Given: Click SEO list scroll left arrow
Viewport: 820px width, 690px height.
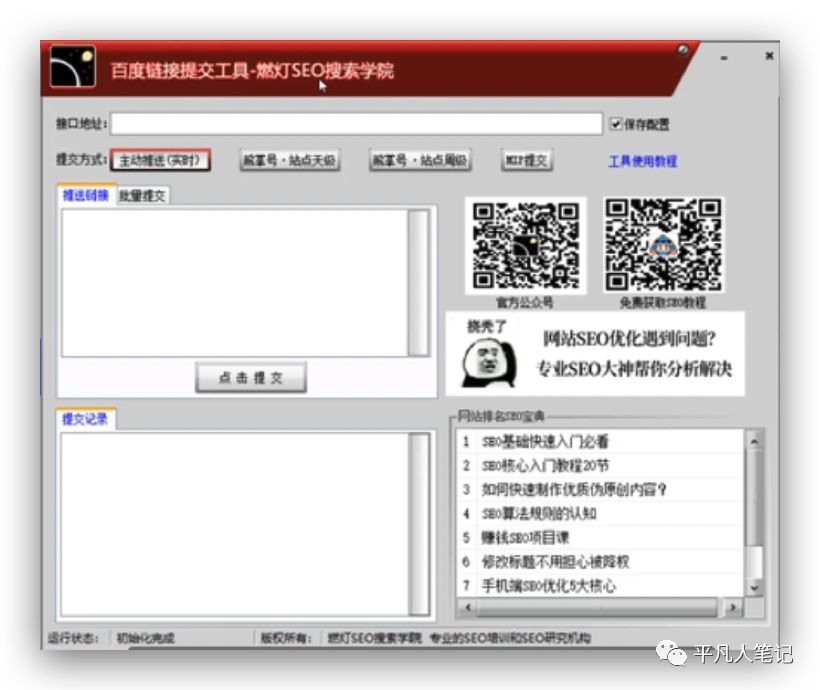Looking at the screenshot, I should pos(468,607).
